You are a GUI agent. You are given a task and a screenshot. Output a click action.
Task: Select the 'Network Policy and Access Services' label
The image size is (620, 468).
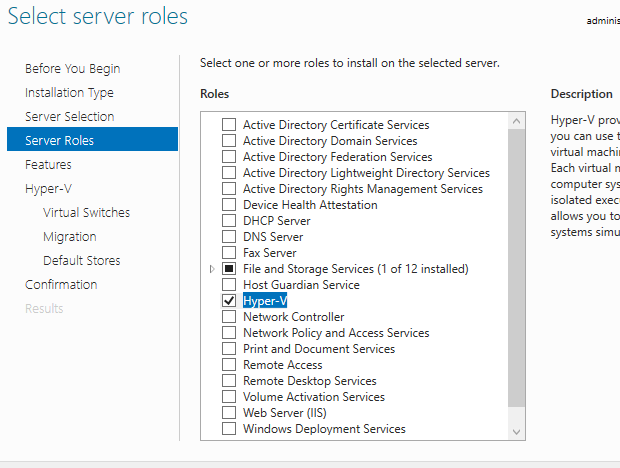pyautogui.click(x=336, y=332)
